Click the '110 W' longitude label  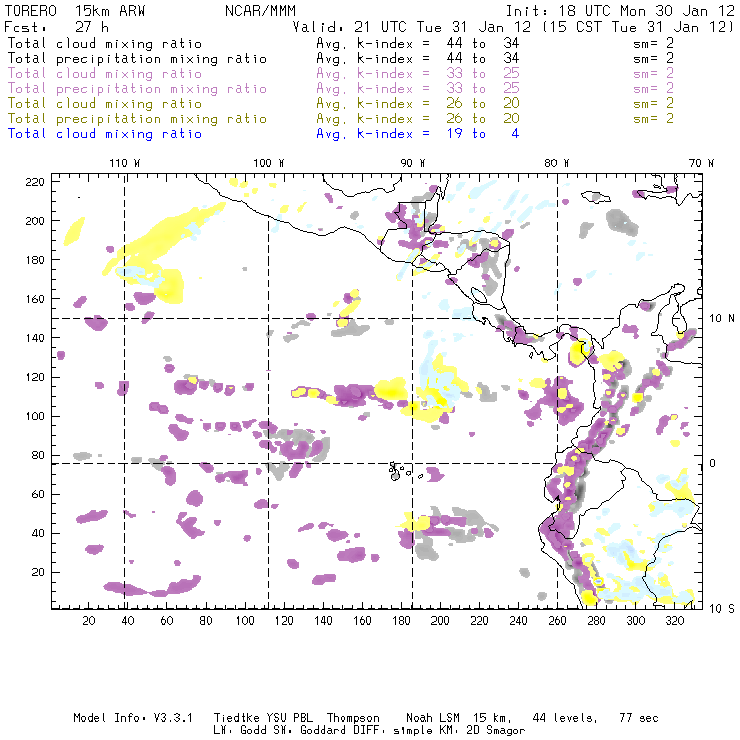(125, 163)
